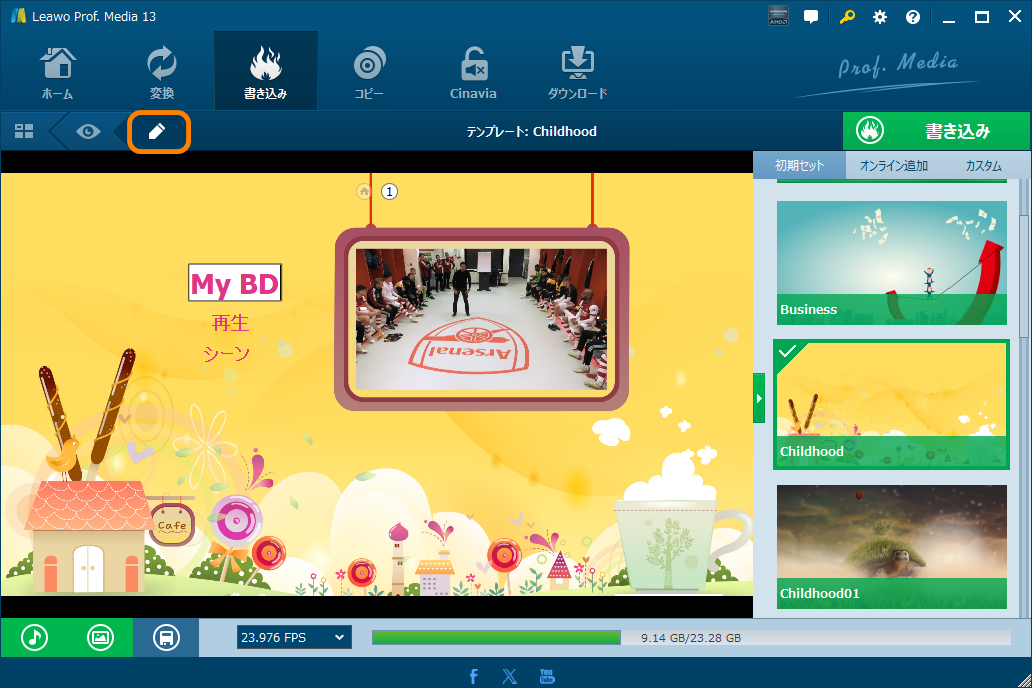1032x688 pixels.
Task: Add a background image with the picture icon
Action: coord(100,637)
